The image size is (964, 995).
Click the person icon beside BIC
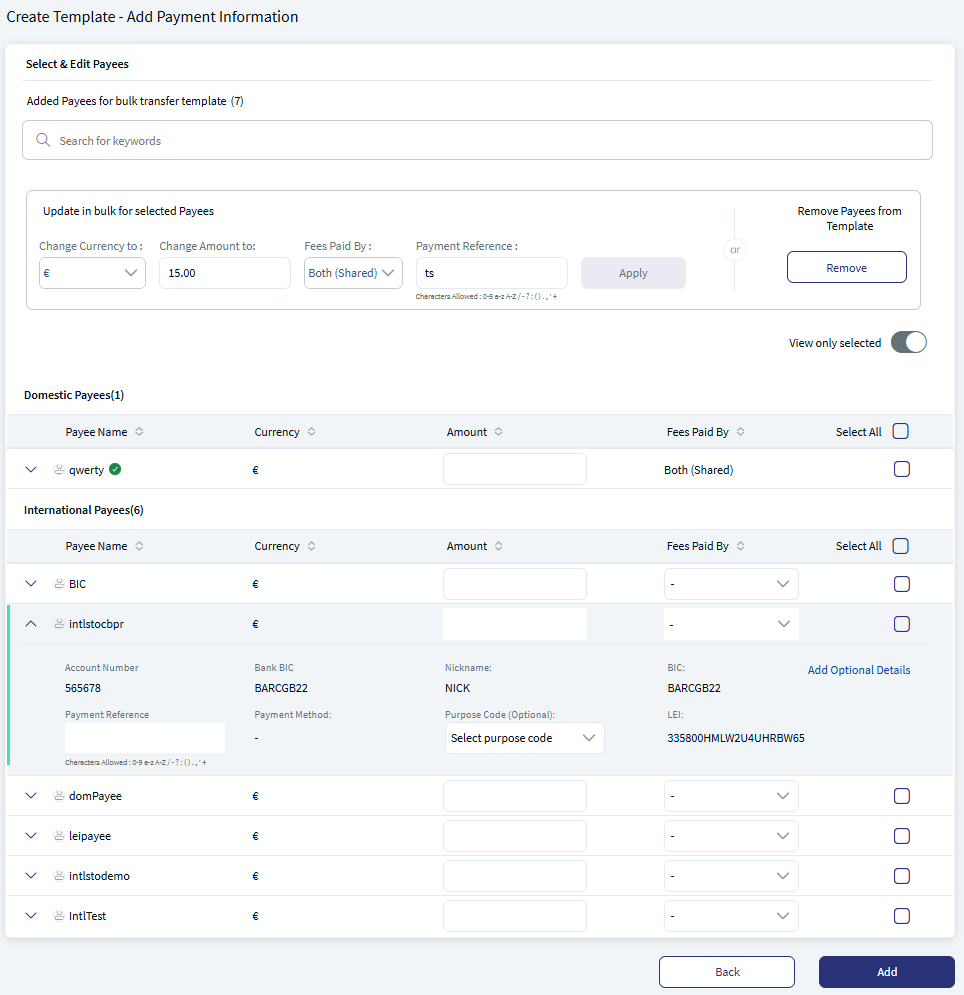[59, 584]
